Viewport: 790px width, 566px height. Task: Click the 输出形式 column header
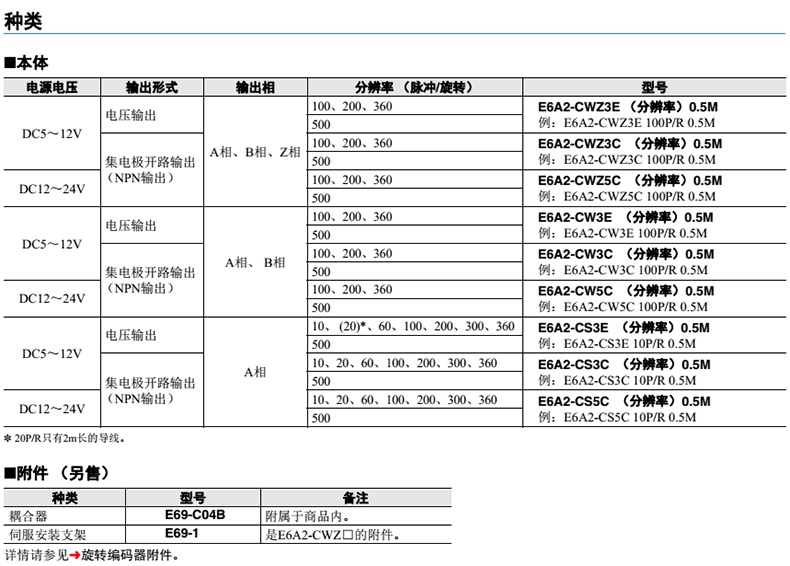point(152,88)
